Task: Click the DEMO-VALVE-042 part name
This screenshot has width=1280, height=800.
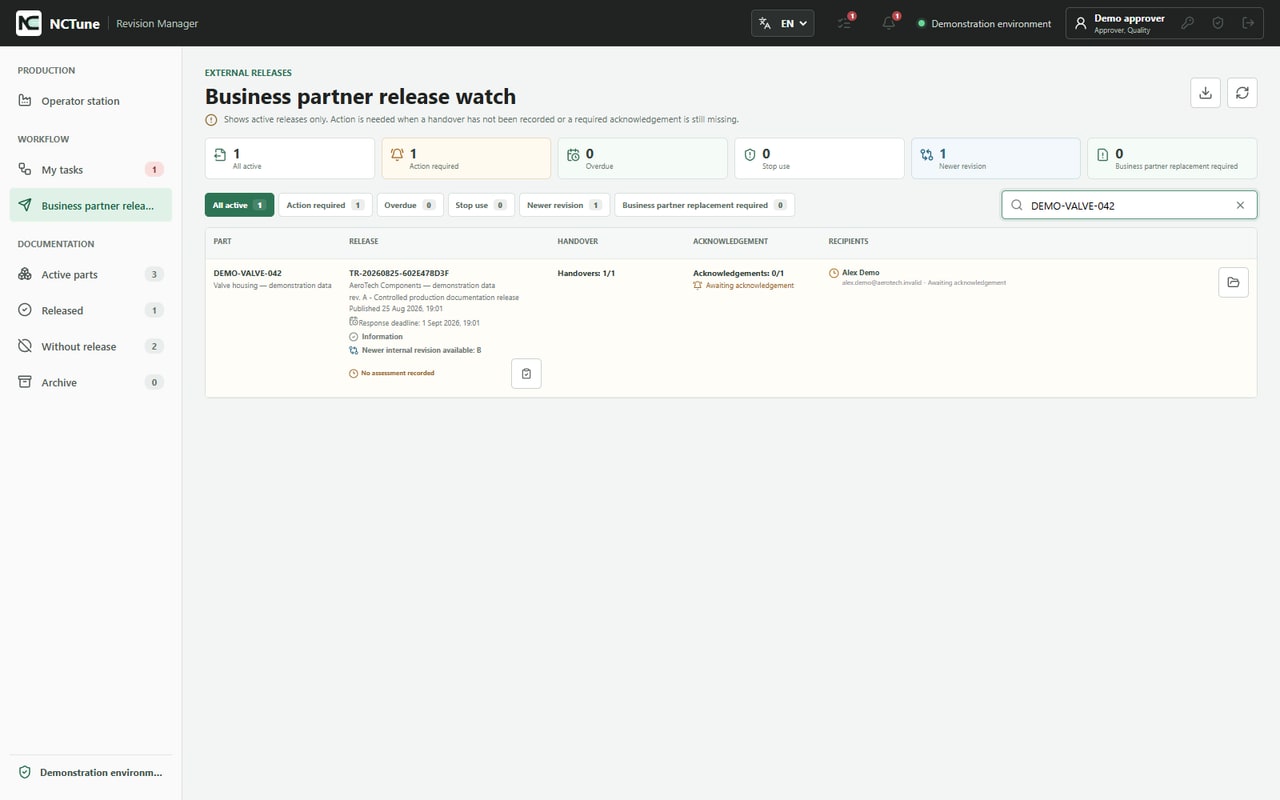Action: click(247, 273)
